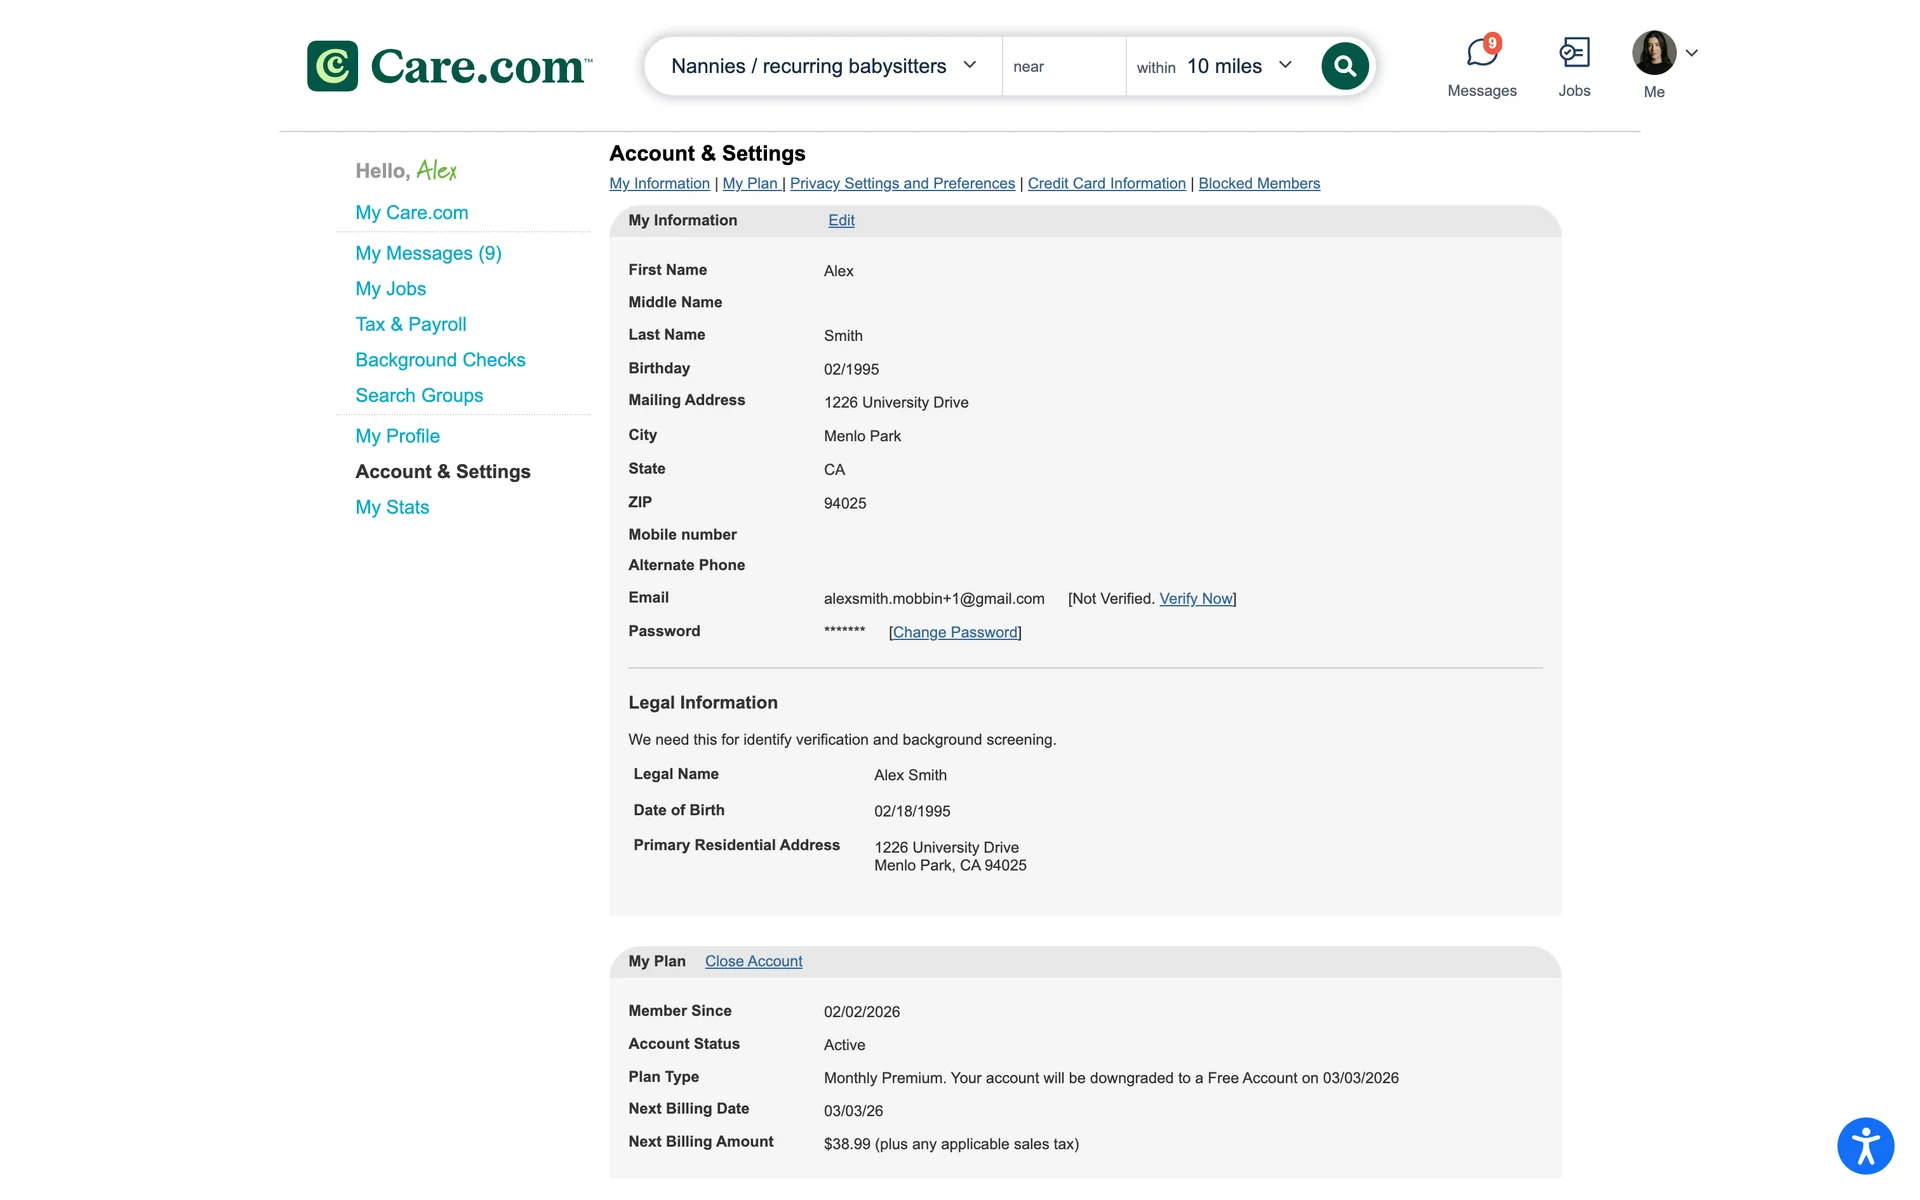
Task: Click Edit next to My Information
Action: (841, 220)
